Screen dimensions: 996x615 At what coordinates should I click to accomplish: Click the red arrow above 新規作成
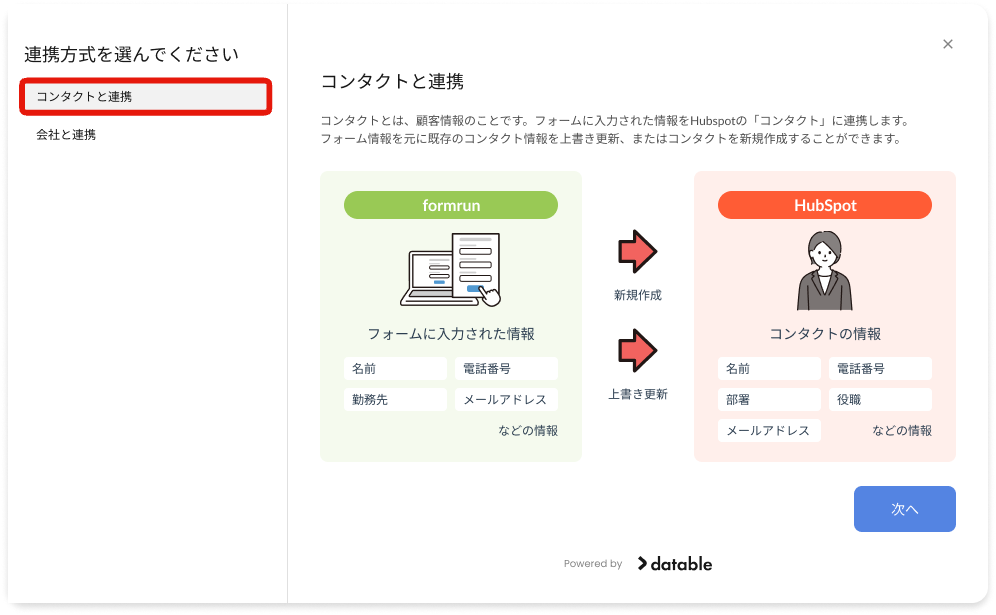[x=637, y=252]
